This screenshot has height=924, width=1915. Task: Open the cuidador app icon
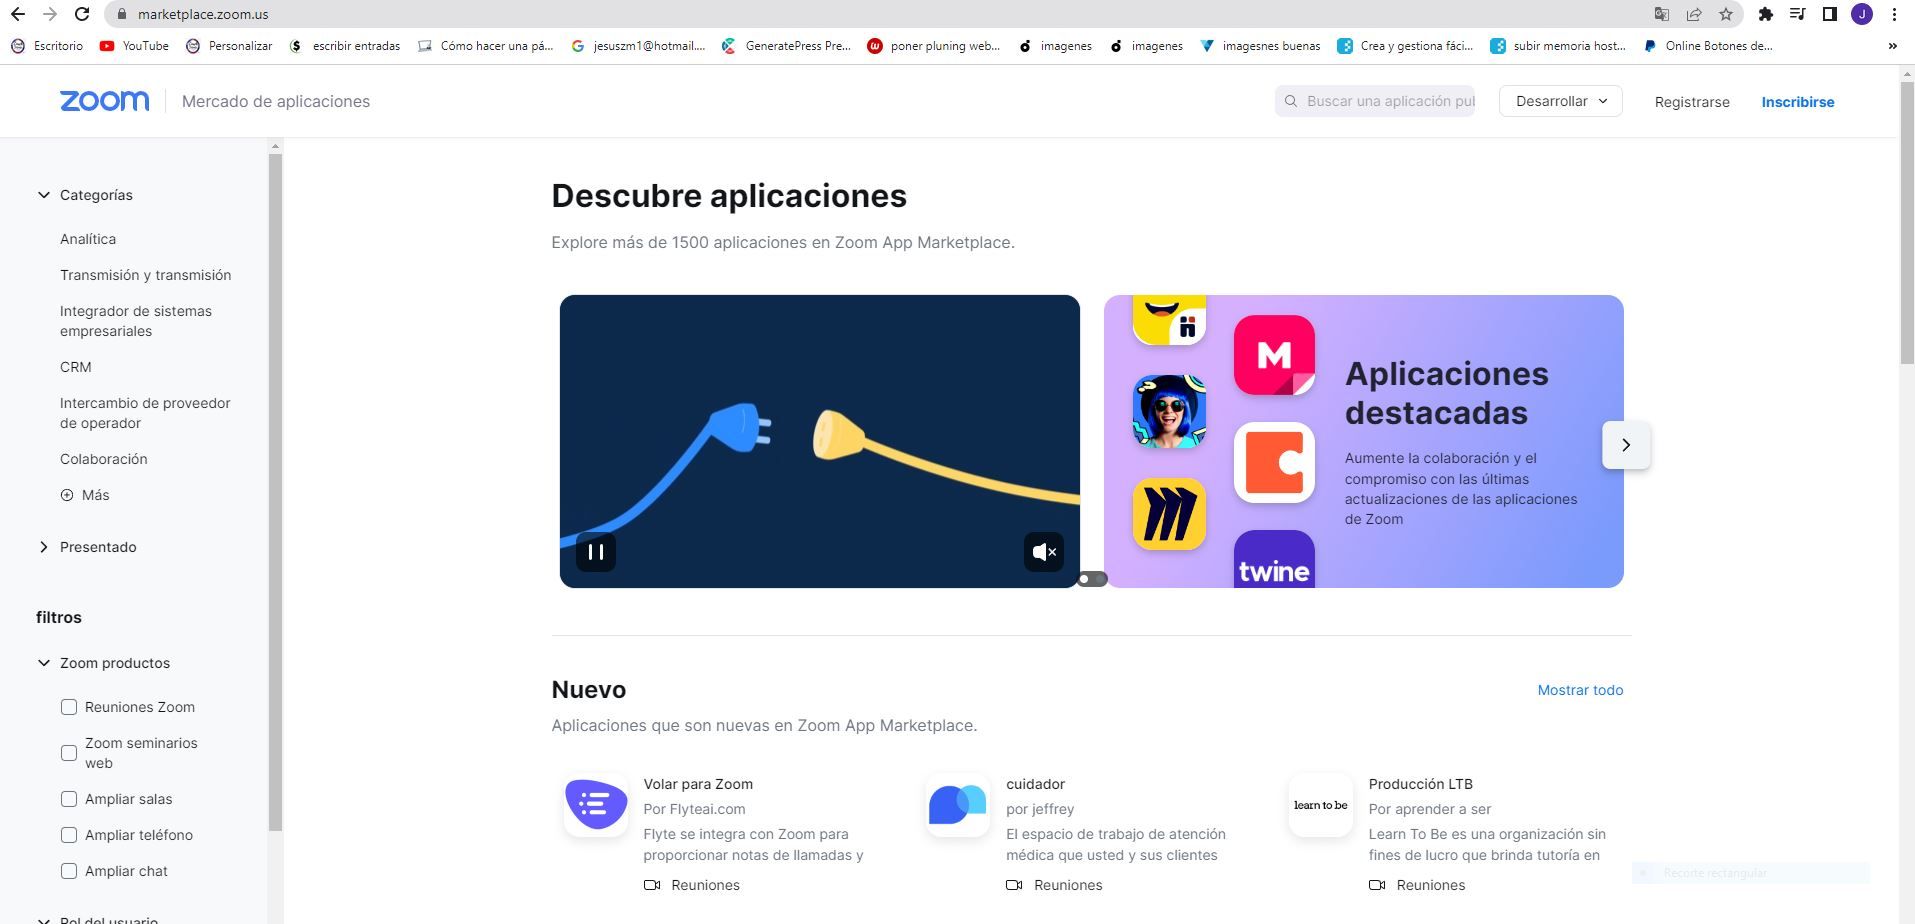coord(958,804)
